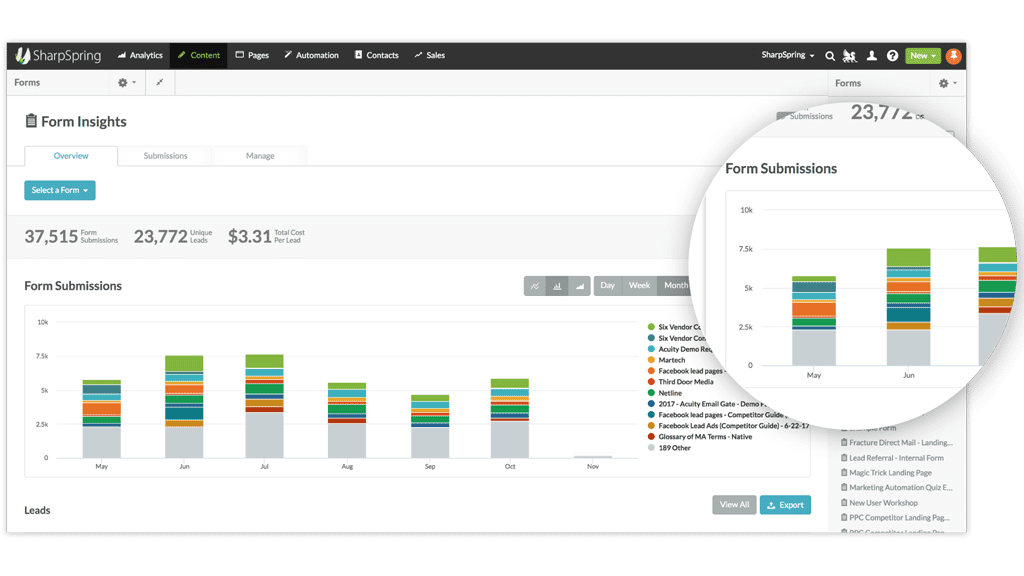Viewport: 1024px width, 576px height.
Task: Toggle 189 Other legend entry
Action: click(x=669, y=448)
